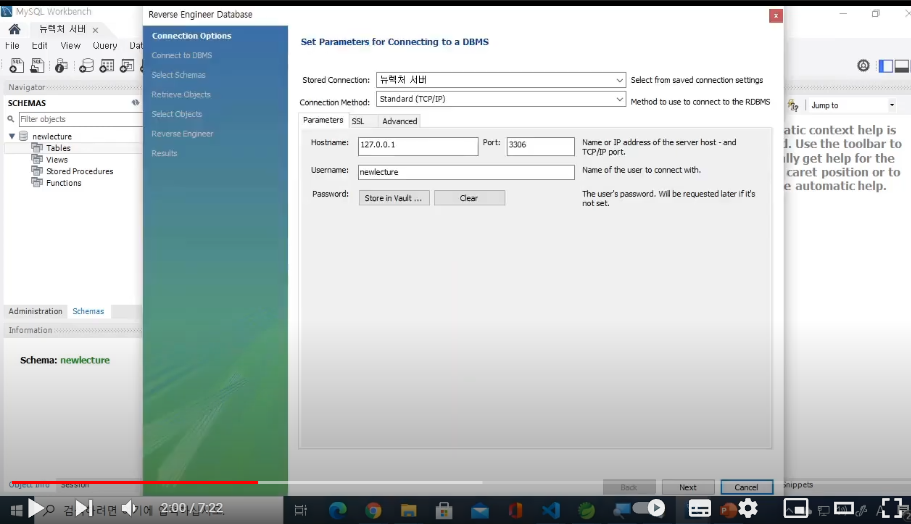Click the Username input field
Screen dimensions: 911x524
click(x=466, y=172)
